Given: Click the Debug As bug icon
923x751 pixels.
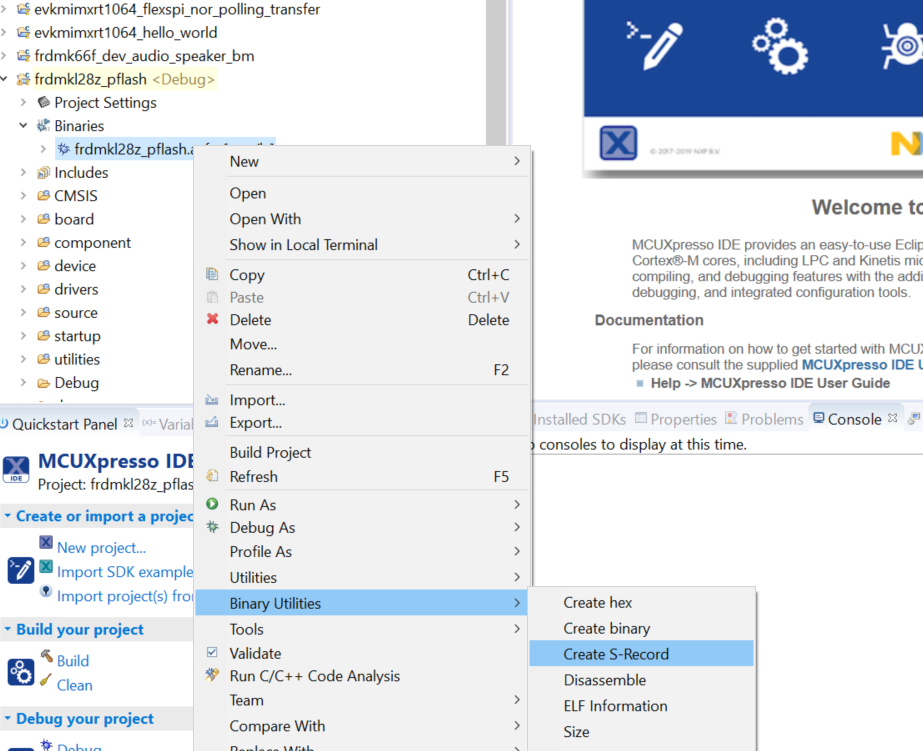Looking at the screenshot, I should tap(213, 527).
